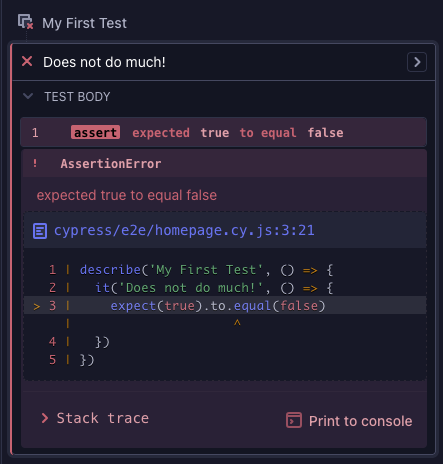Click the My First Test suite title
Image resolution: width=443 pixels, height=464 pixels.
click(x=84, y=23)
